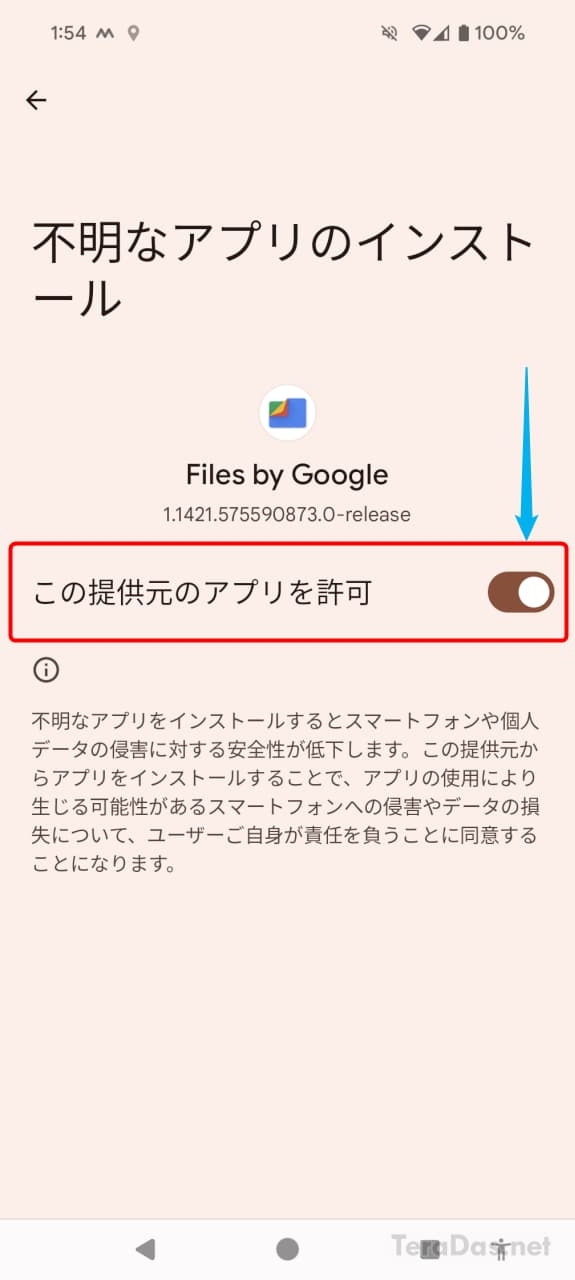
Task: Tap the info circle icon
Action: pyautogui.click(x=46, y=670)
